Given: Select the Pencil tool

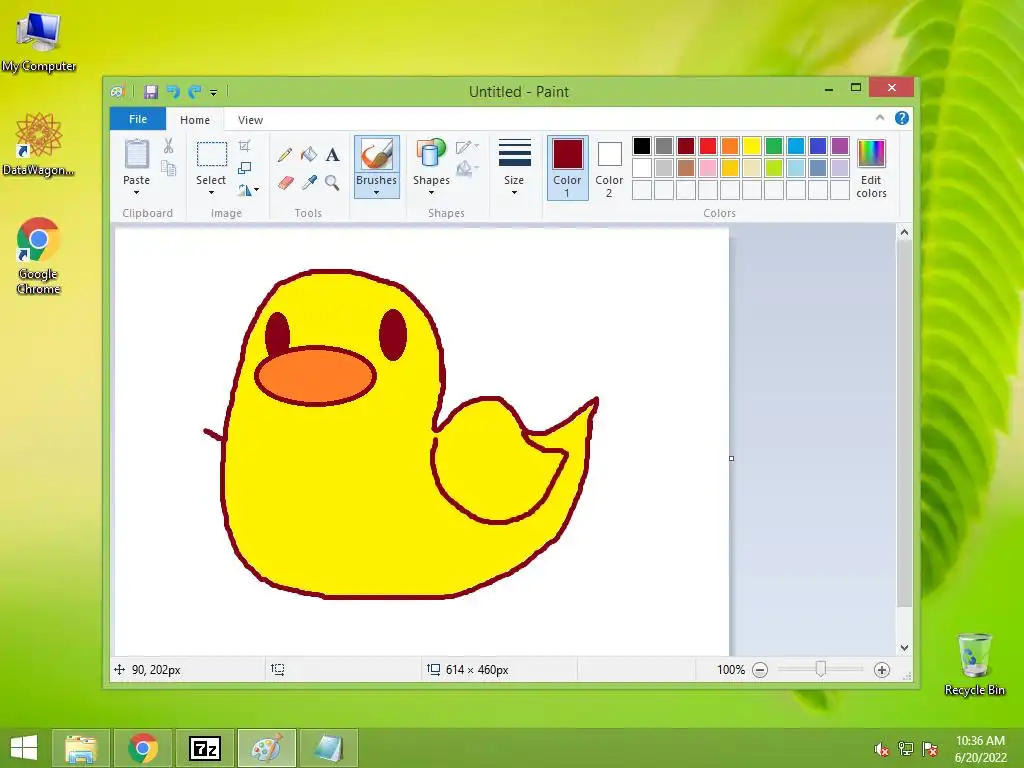Looking at the screenshot, I should (x=284, y=154).
